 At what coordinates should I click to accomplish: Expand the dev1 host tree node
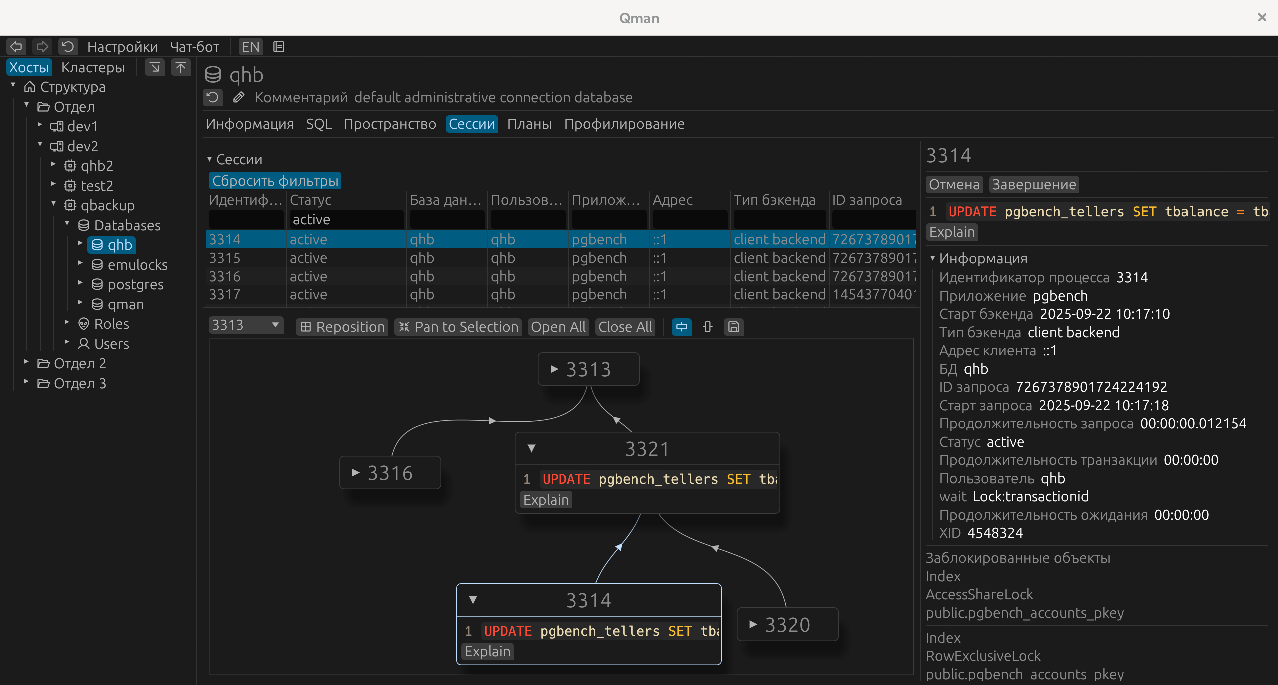coord(40,126)
